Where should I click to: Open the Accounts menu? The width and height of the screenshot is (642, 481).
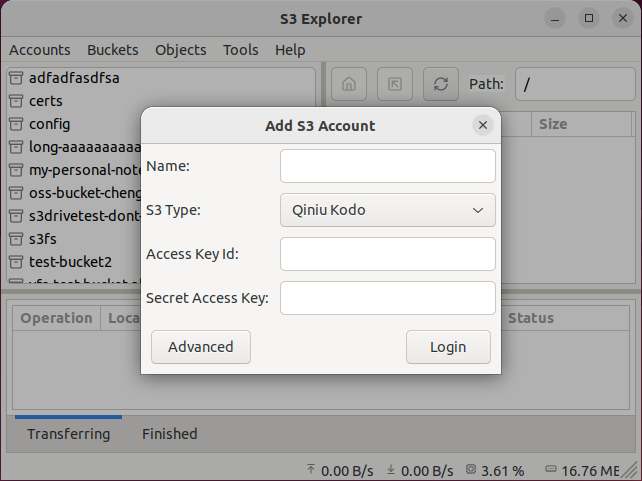(x=40, y=50)
